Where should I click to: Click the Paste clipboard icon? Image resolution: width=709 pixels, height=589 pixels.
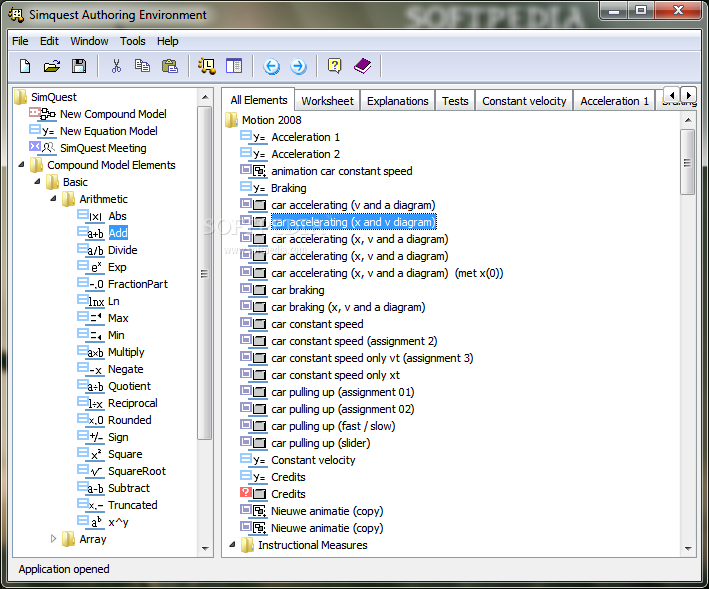point(170,66)
